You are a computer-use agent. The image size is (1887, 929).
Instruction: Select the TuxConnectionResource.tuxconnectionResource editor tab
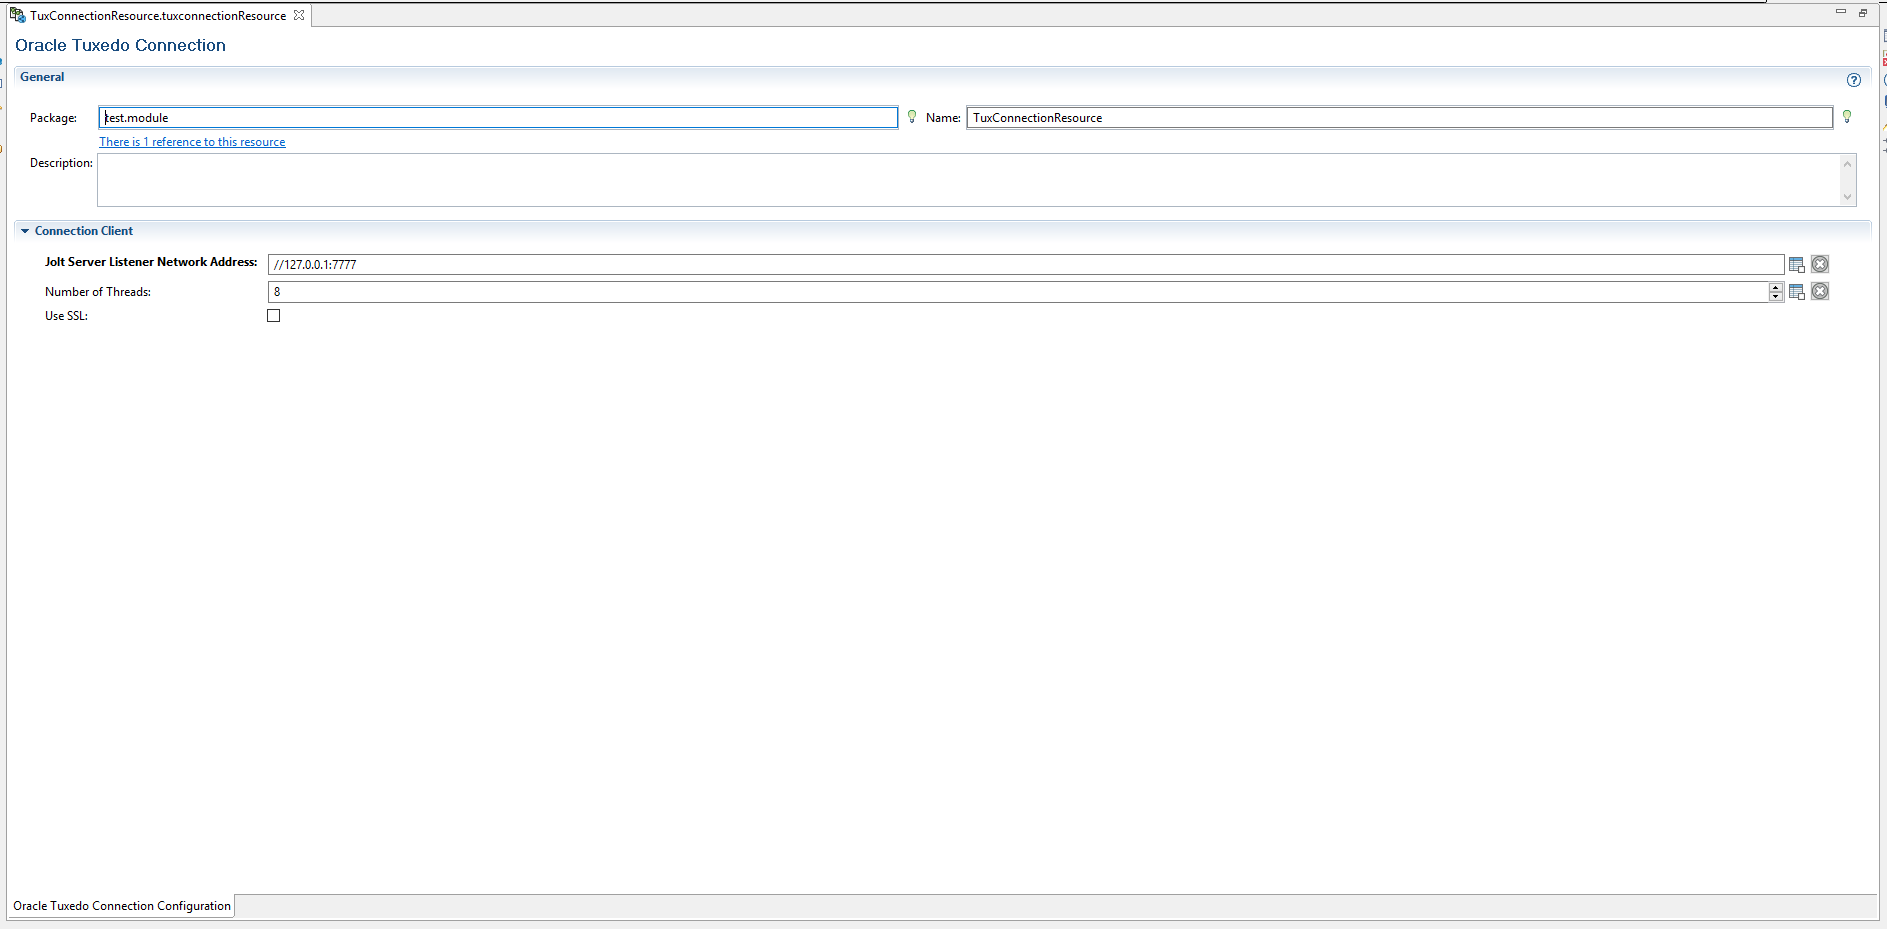[x=158, y=15]
